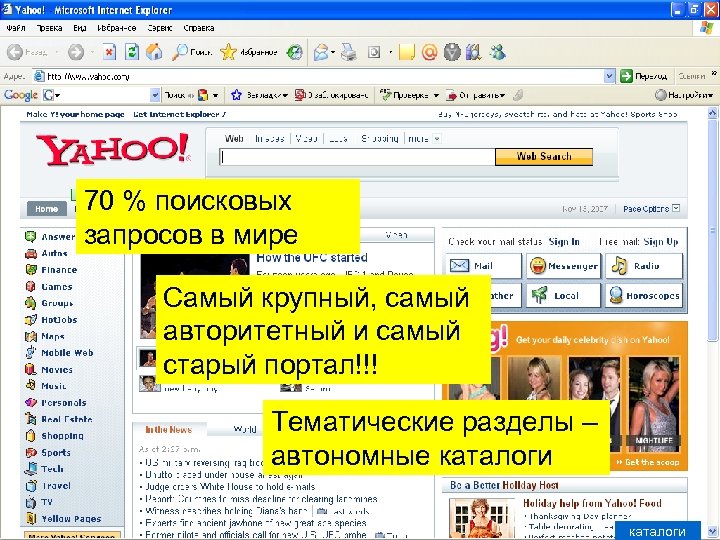The width and height of the screenshot is (720, 540).
Task: Switch to the World news tab
Action: (245, 429)
